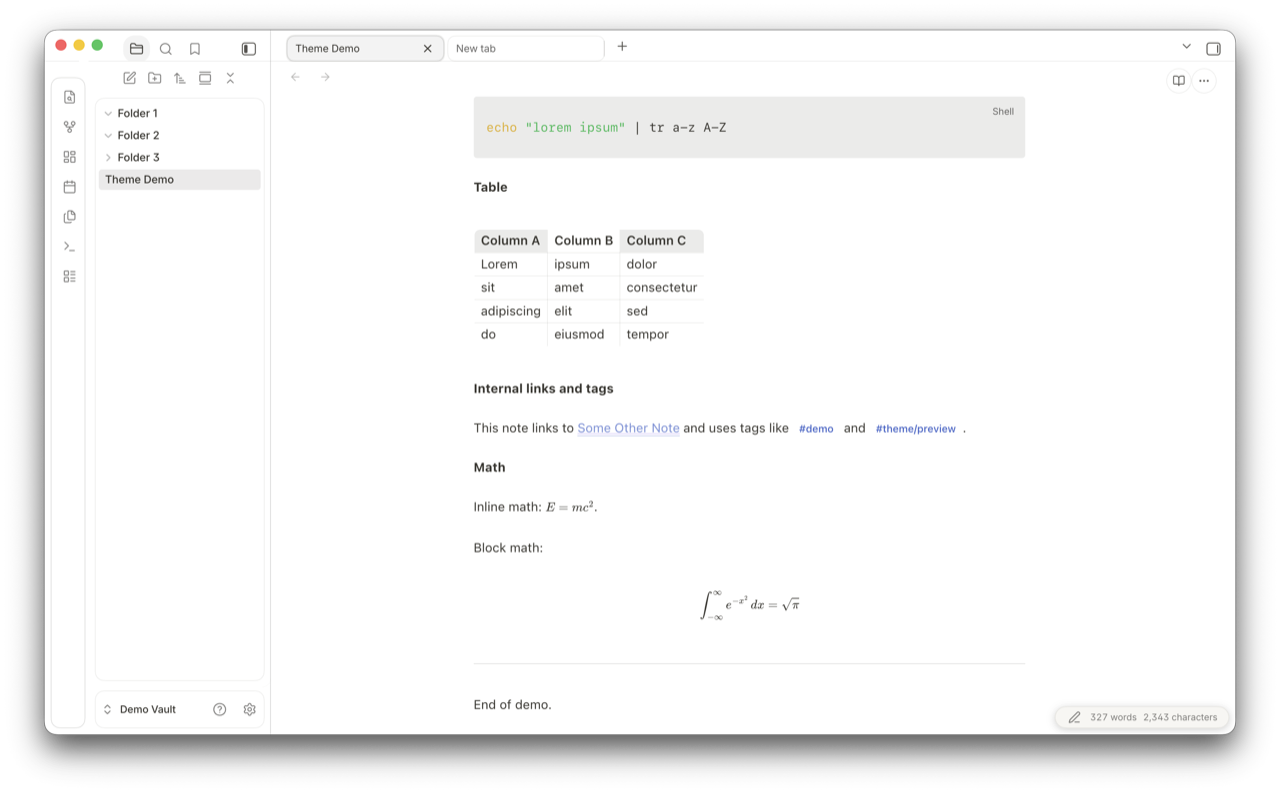Collapse all folders icon

230,78
